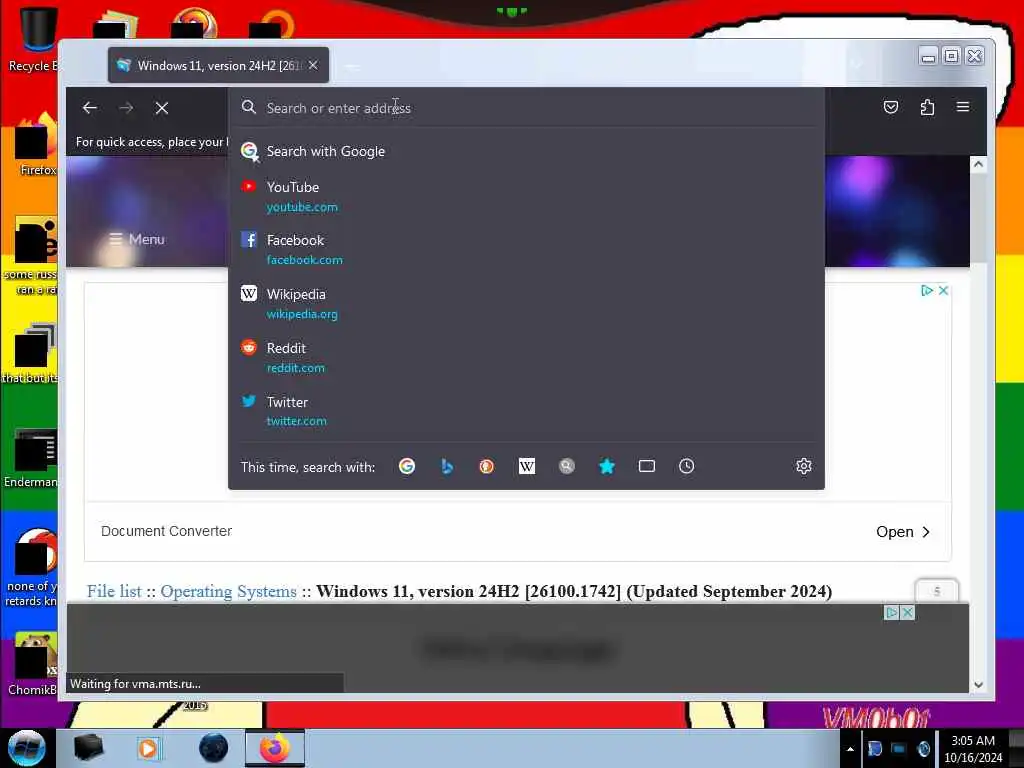Follow the File list link
This screenshot has width=1024, height=768.
pyautogui.click(x=114, y=591)
